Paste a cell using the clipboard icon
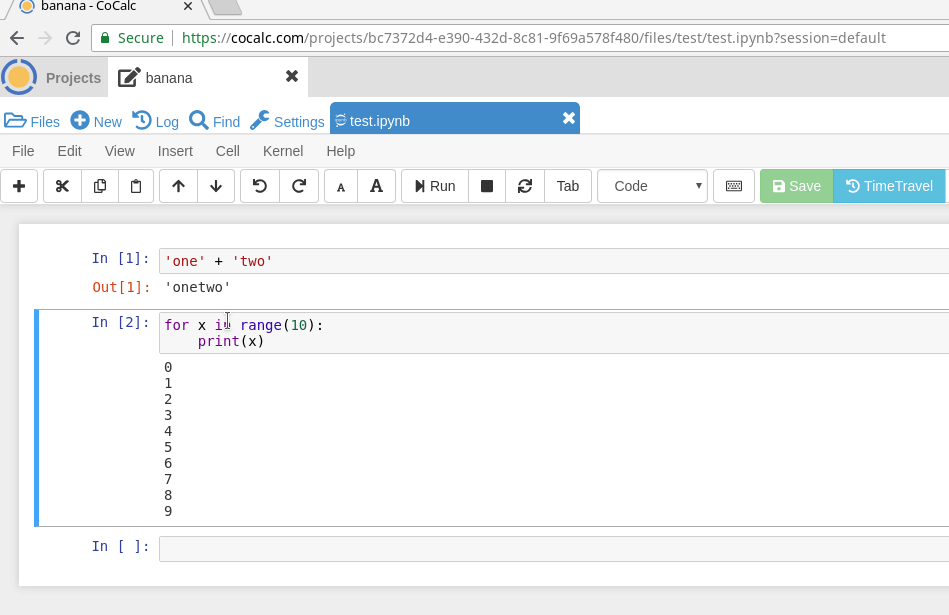 click(136, 186)
